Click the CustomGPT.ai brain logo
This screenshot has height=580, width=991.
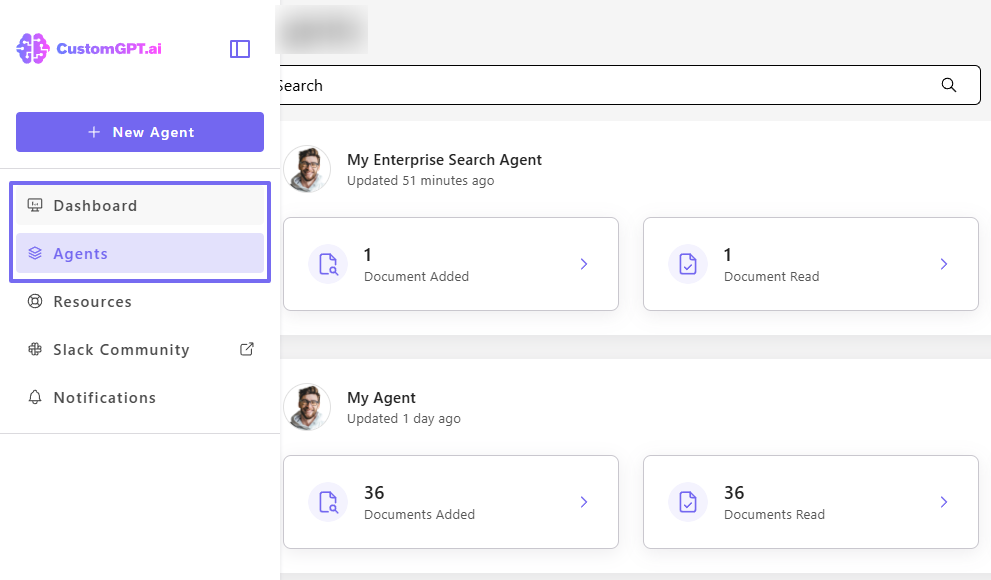coord(31,47)
